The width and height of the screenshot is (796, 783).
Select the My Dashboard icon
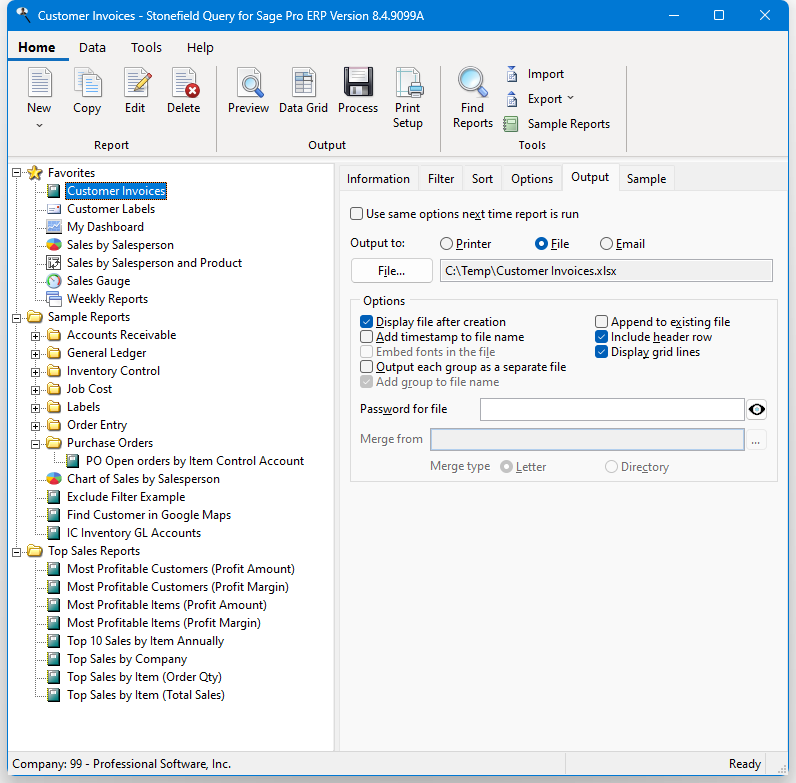(x=54, y=226)
